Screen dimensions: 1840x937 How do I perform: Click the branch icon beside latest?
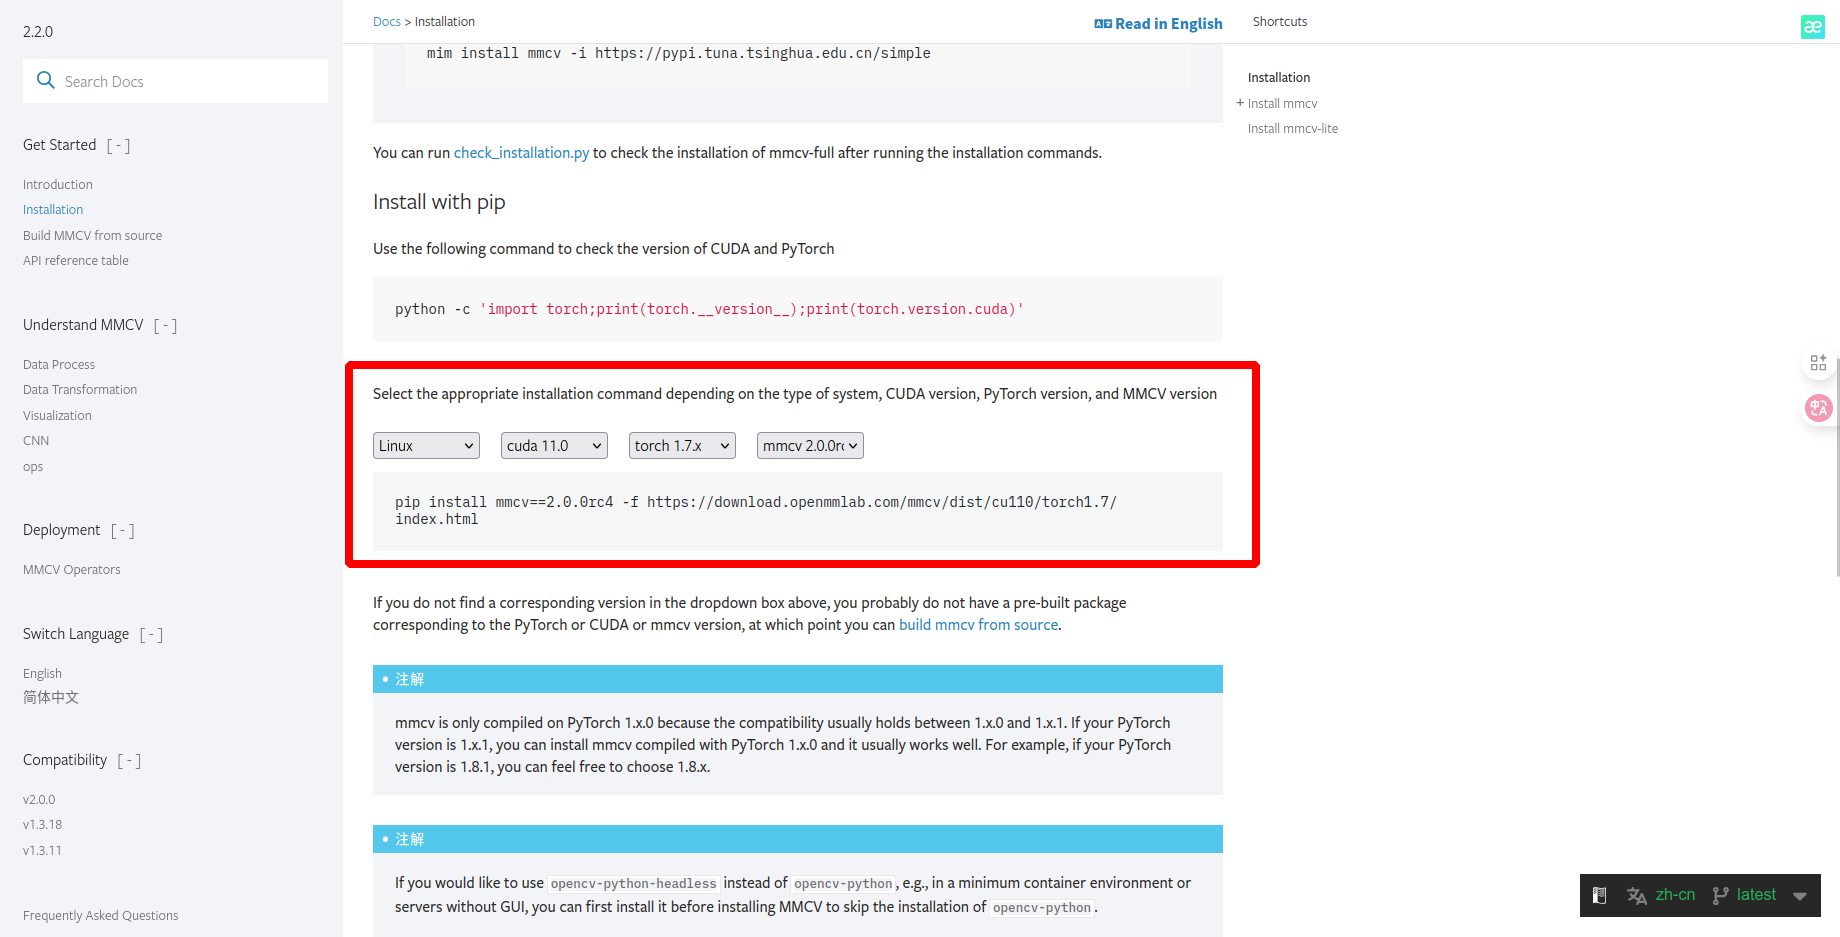pos(1720,895)
